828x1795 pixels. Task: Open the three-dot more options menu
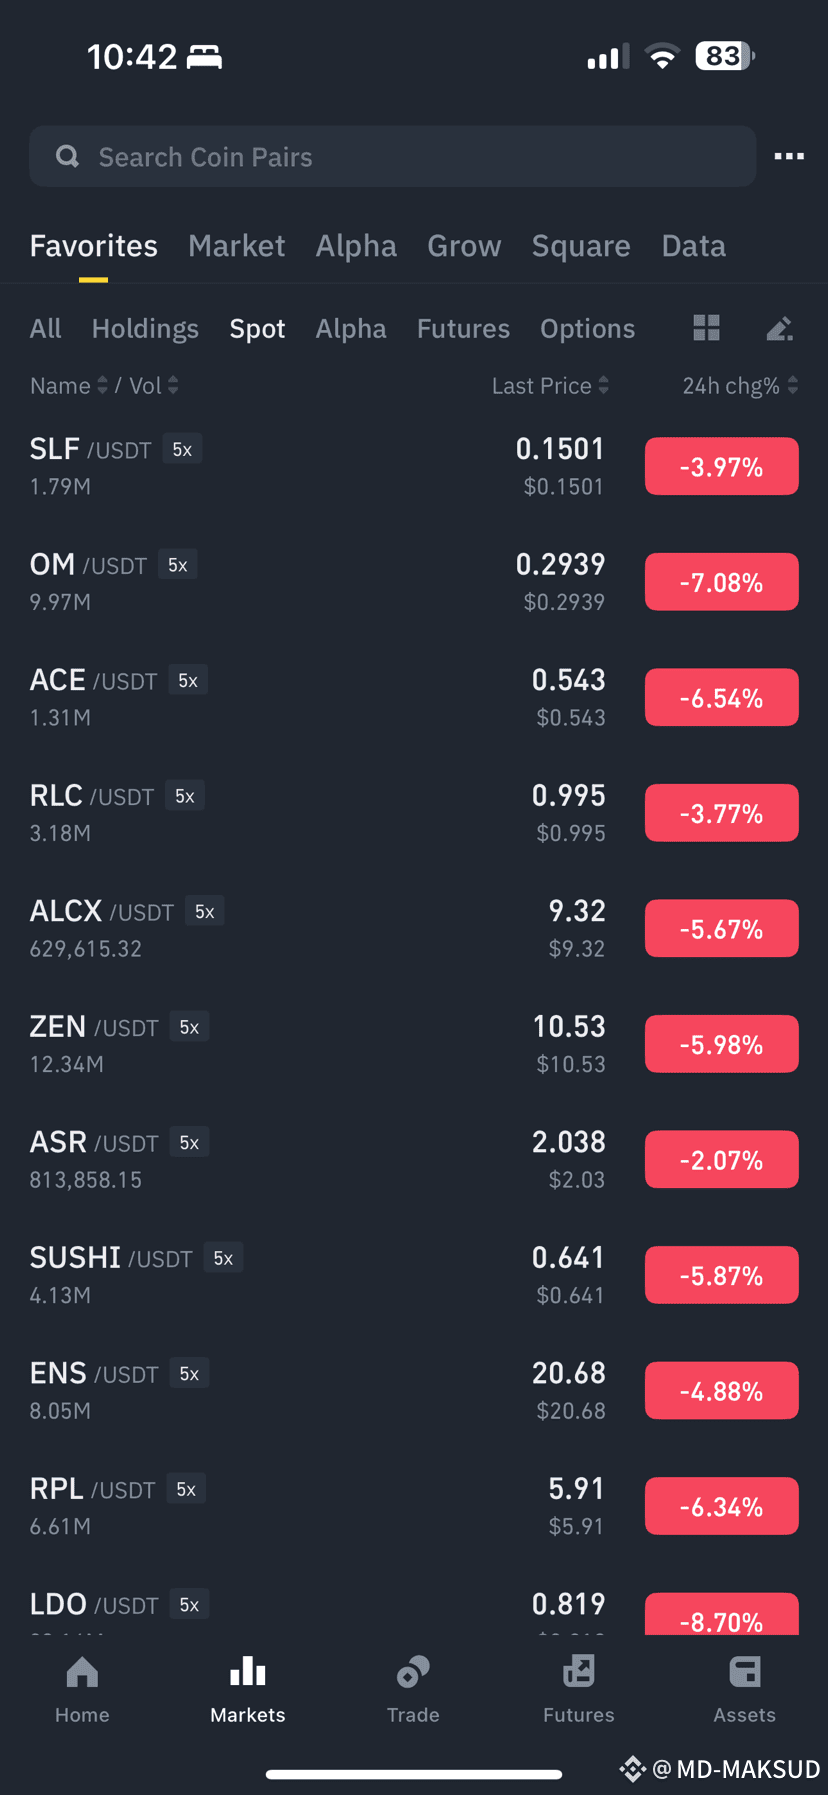tap(789, 156)
